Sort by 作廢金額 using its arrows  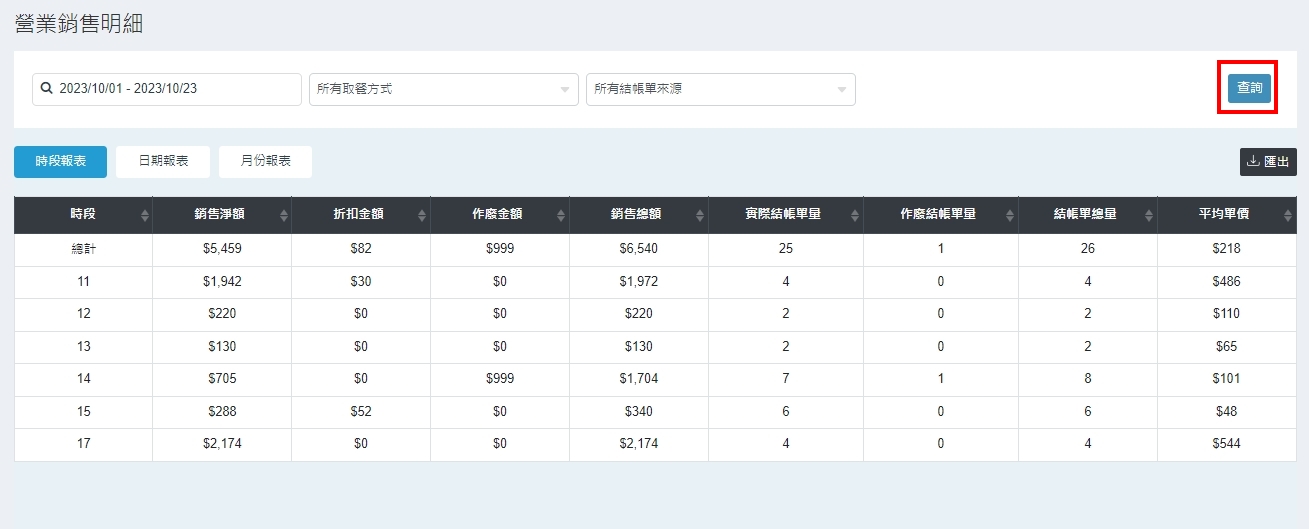(x=562, y=215)
